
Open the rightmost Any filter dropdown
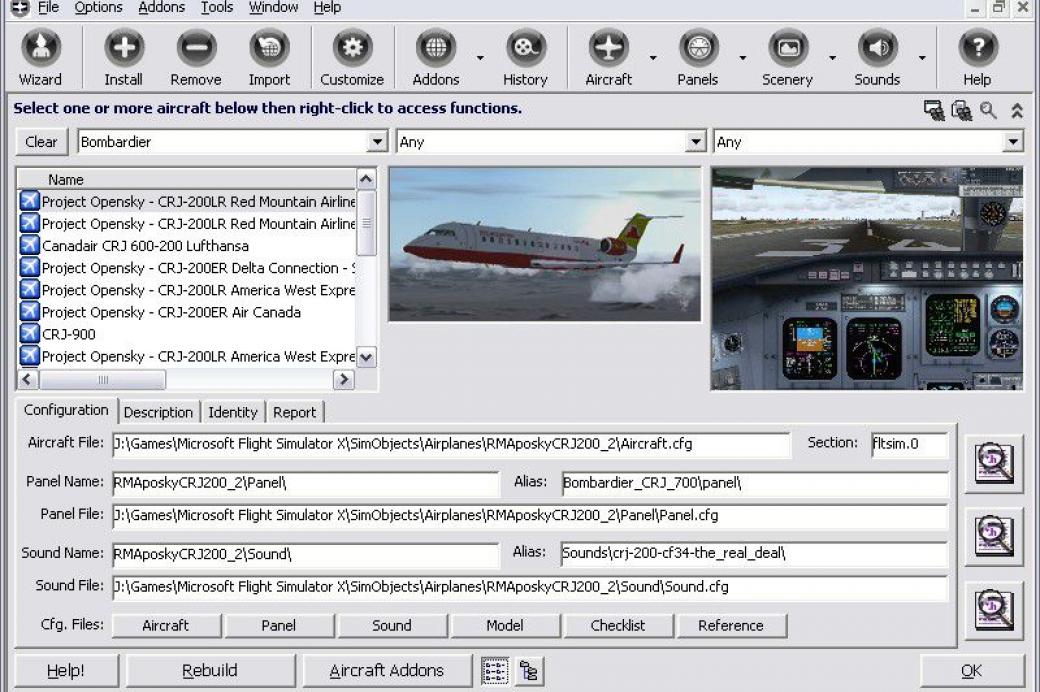[1013, 141]
